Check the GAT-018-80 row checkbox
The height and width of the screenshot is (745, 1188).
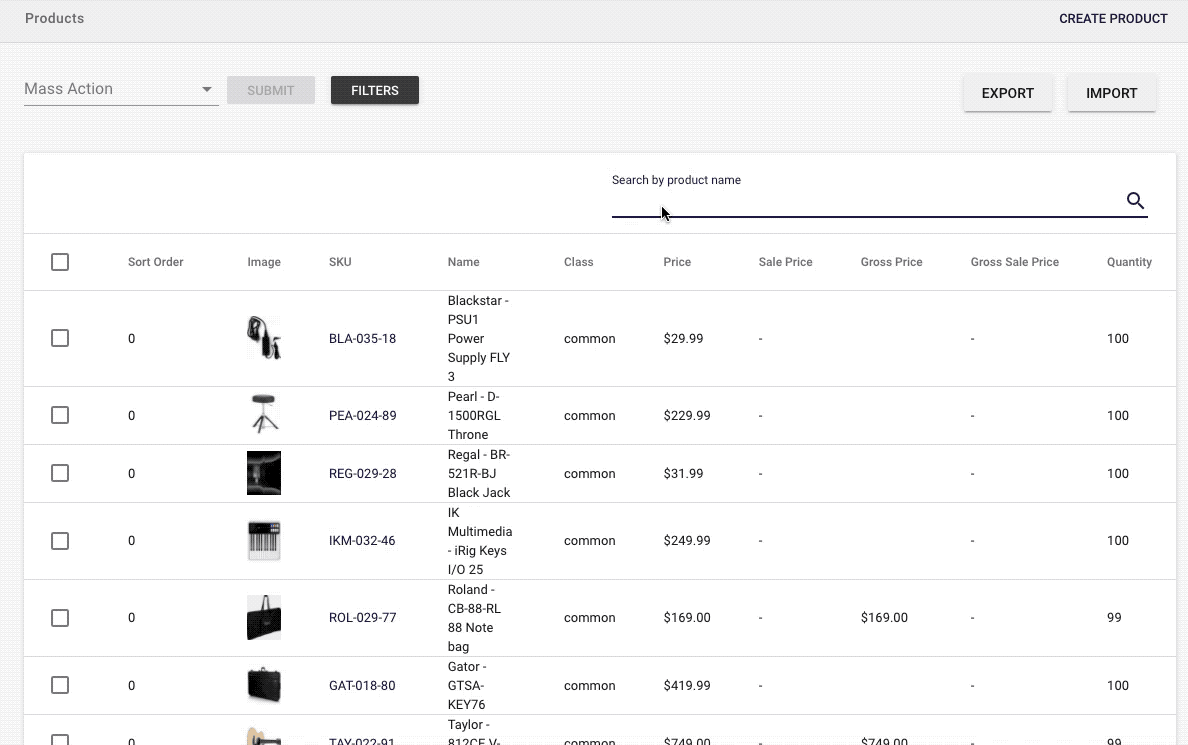[60, 685]
